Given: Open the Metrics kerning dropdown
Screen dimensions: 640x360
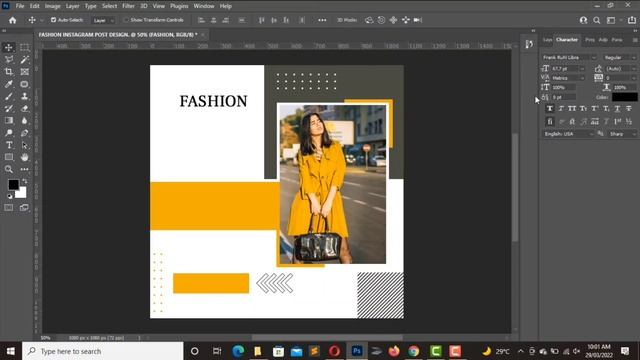Looking at the screenshot, I should [x=582, y=78].
